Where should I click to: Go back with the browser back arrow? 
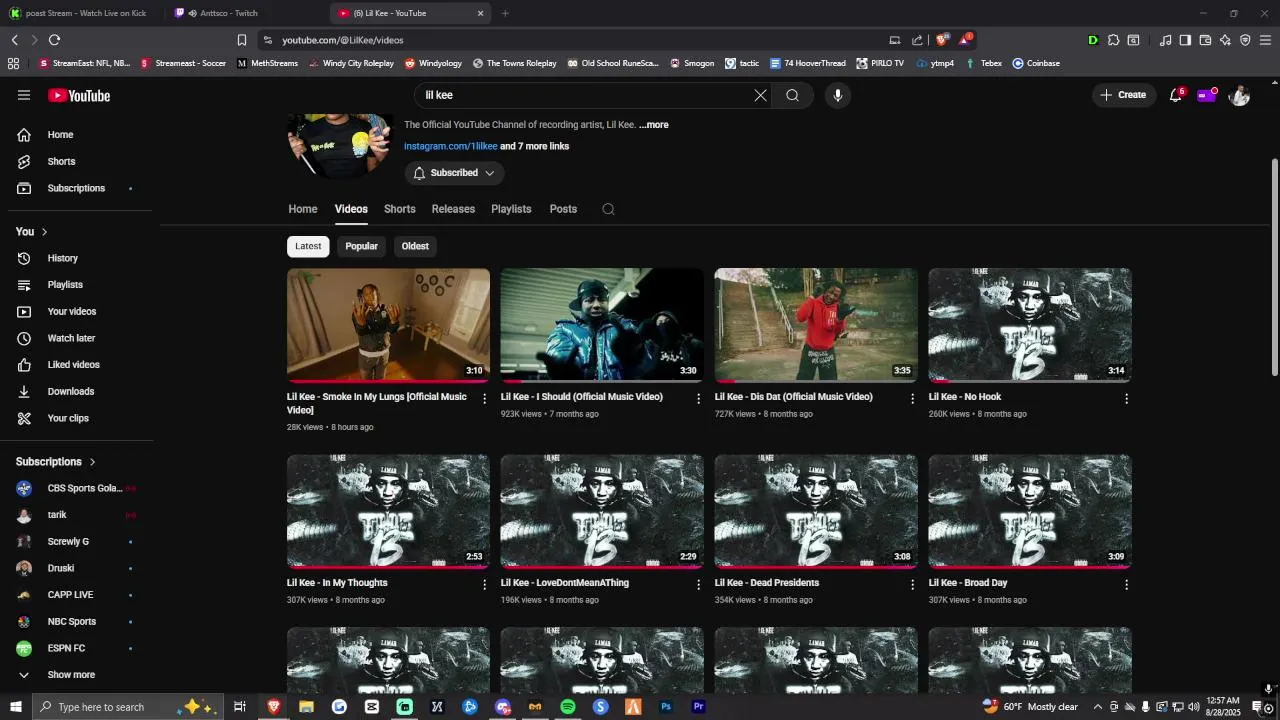click(x=14, y=40)
